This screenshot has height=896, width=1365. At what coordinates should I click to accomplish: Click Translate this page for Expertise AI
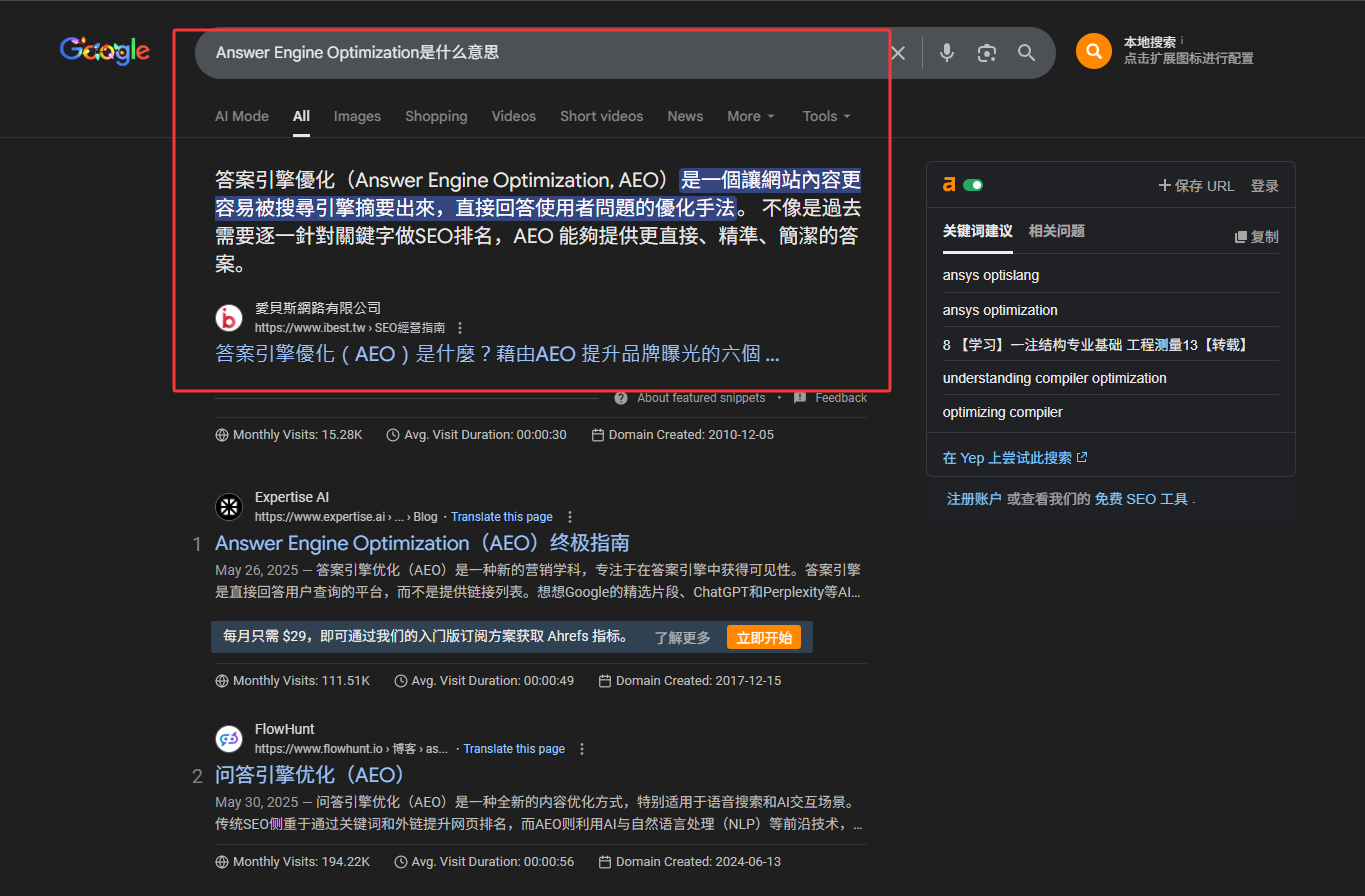(502, 517)
